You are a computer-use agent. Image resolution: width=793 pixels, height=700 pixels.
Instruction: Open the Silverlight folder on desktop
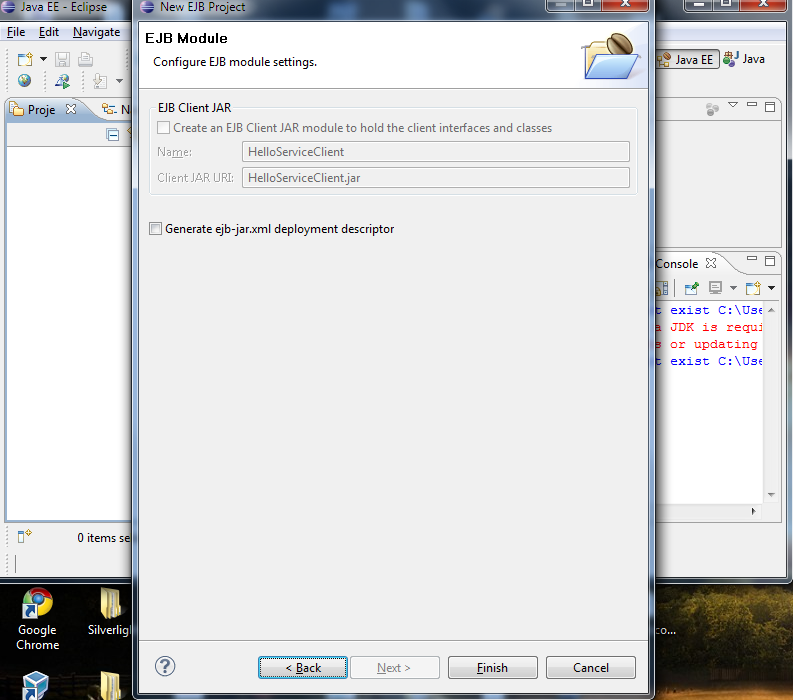[x=109, y=612]
